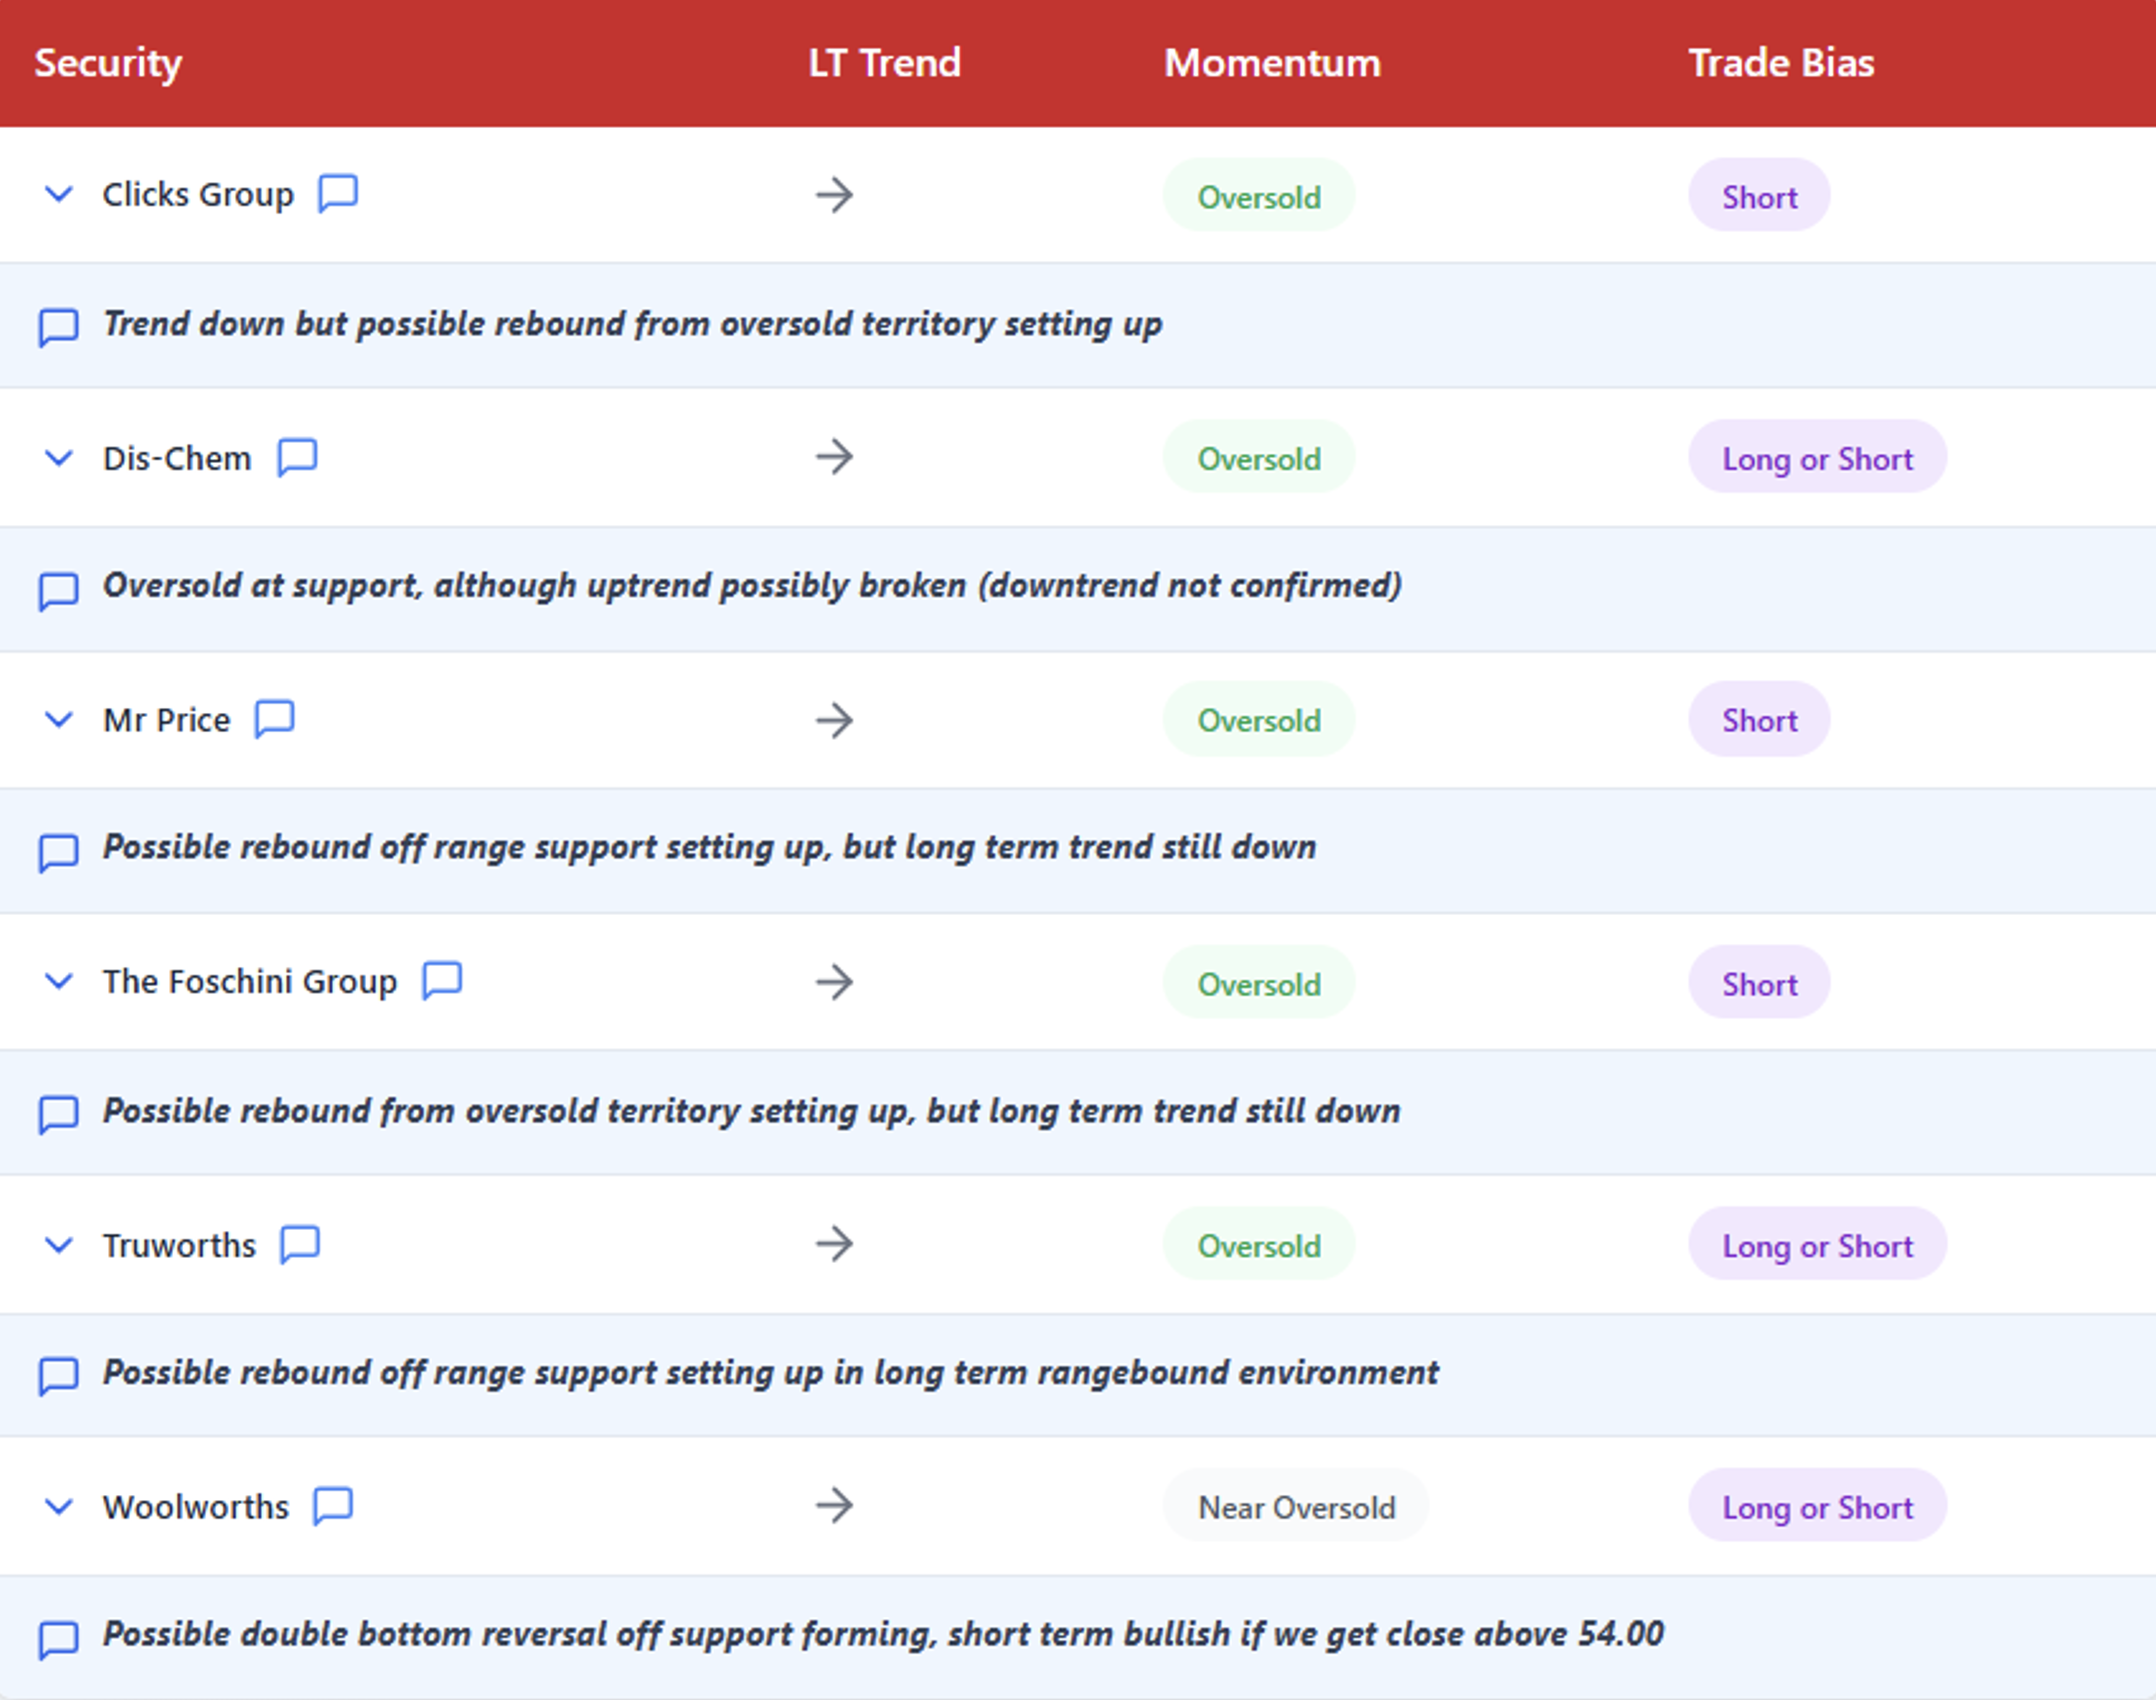Click Near Oversold badge for Woolworths
Image resolution: width=2156 pixels, height=1700 pixels.
[1295, 1507]
